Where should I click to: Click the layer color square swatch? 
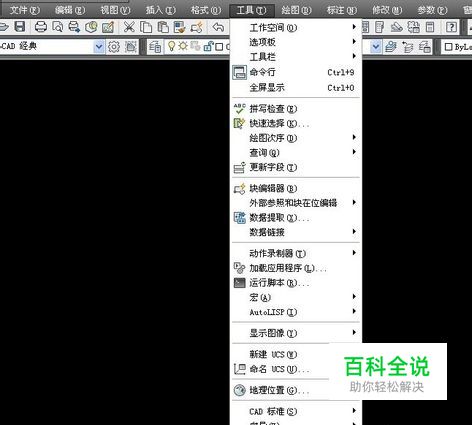(x=219, y=47)
